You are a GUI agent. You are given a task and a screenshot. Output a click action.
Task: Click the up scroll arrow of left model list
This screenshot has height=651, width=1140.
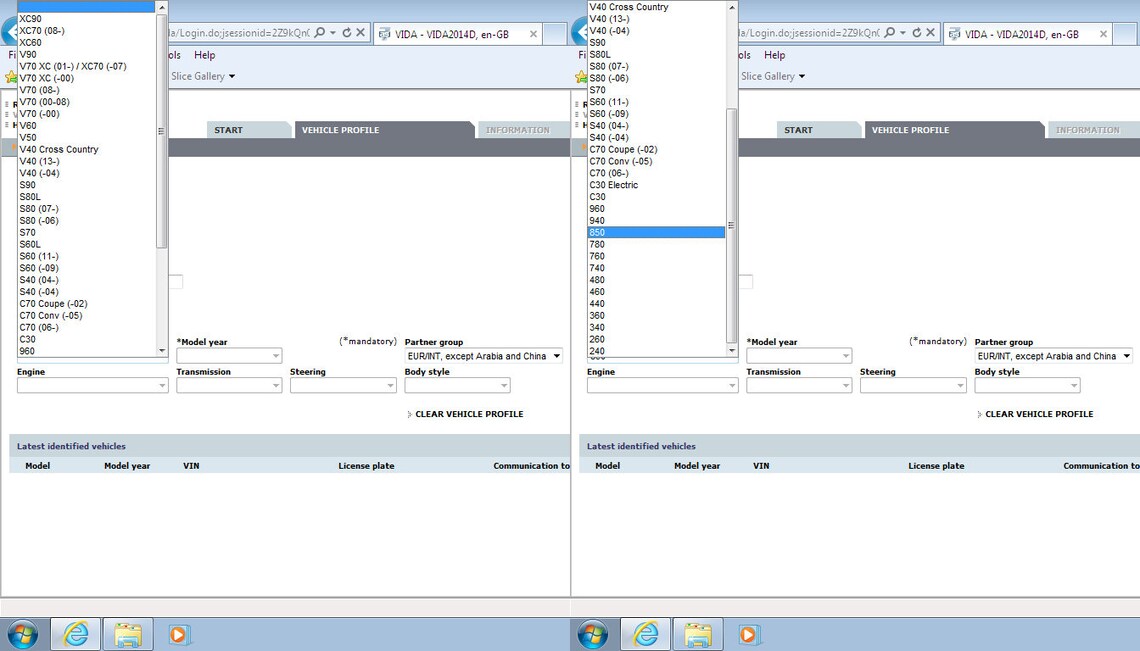click(161, 7)
